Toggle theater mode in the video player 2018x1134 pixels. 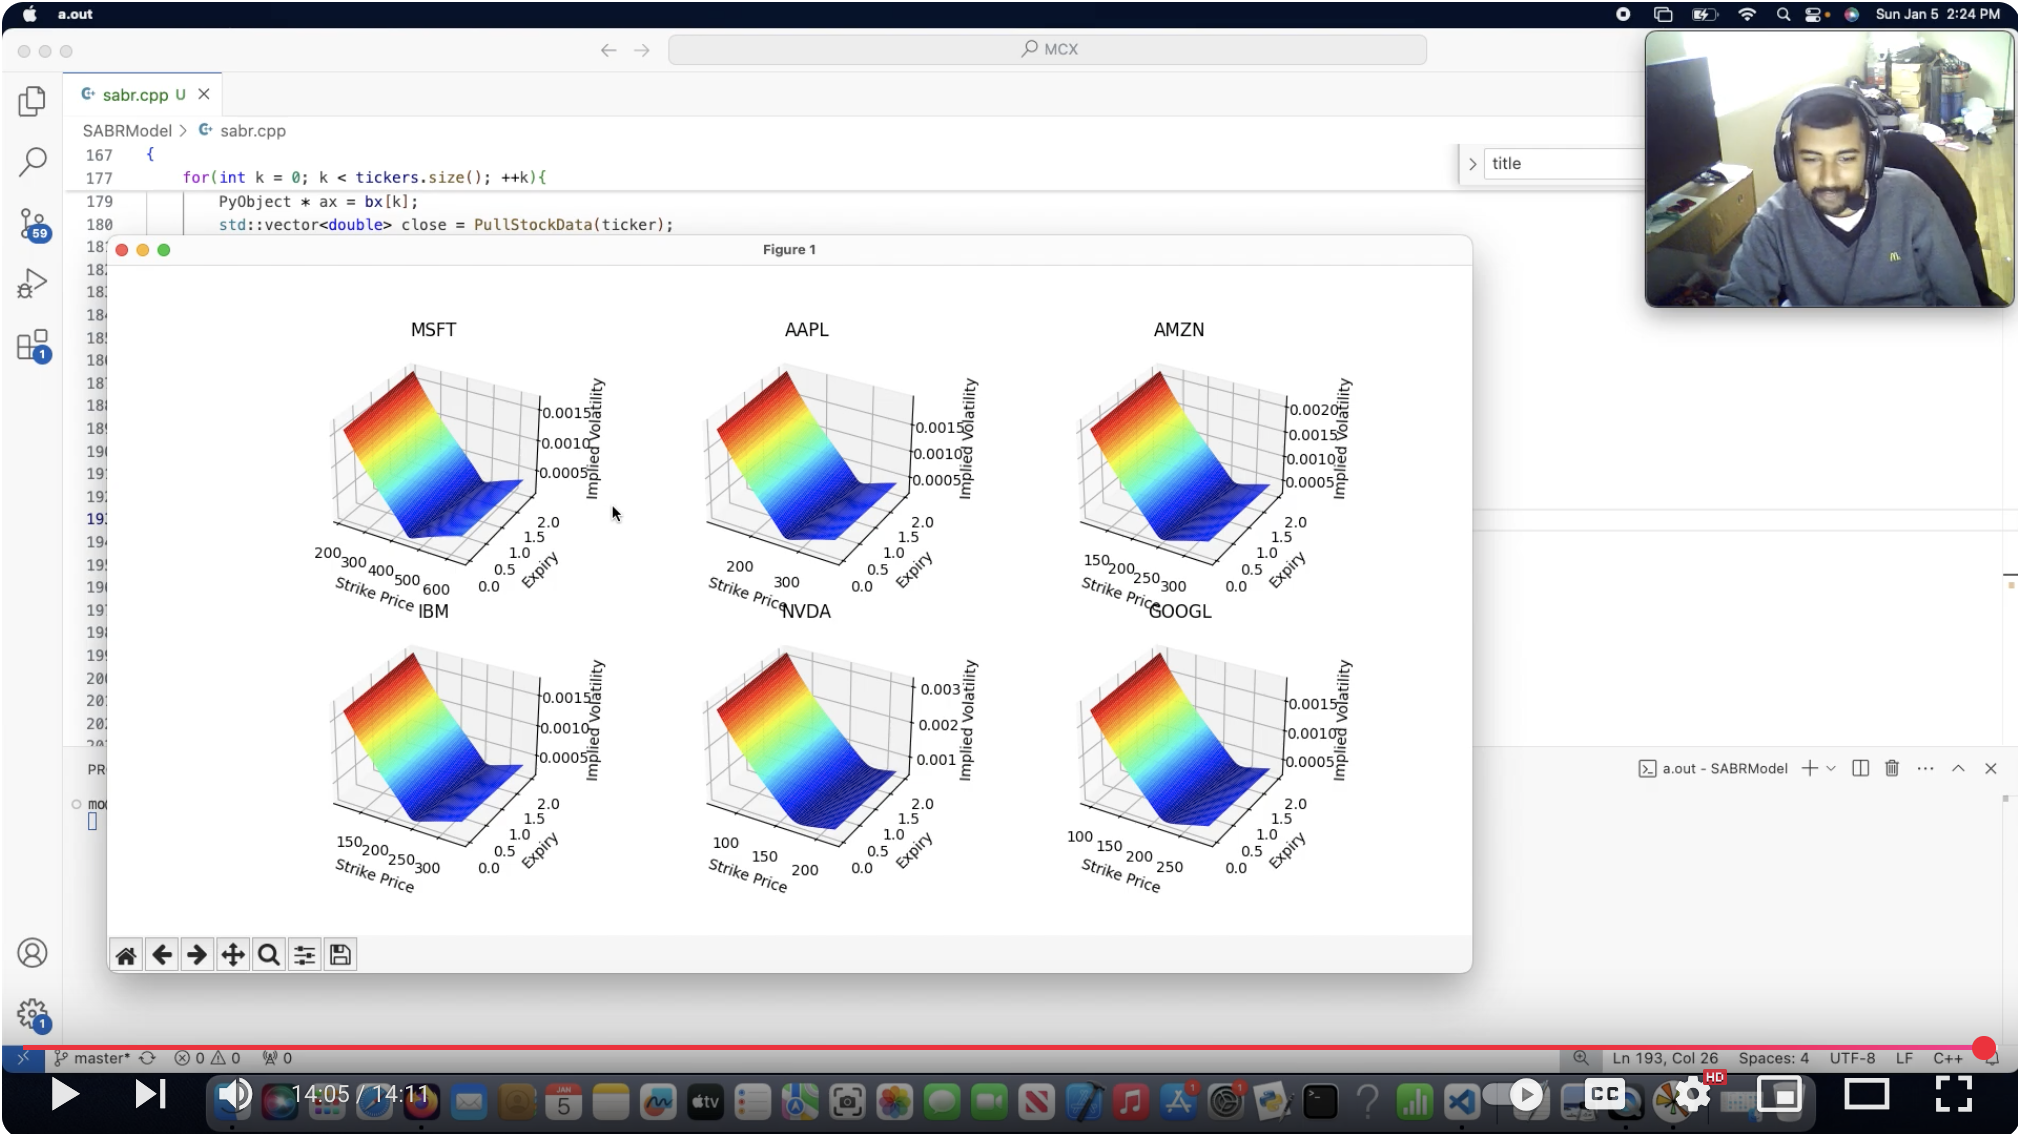[1866, 1094]
